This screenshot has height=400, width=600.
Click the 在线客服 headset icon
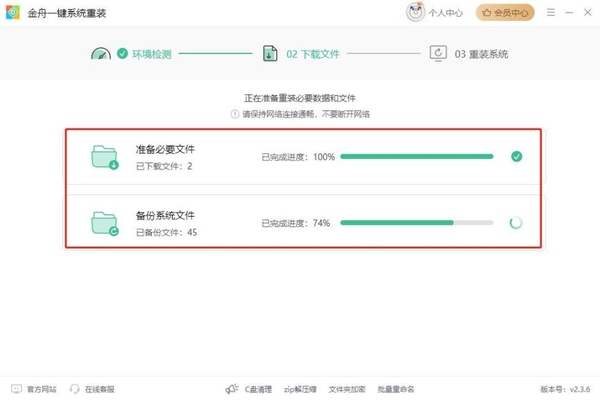tap(75, 389)
